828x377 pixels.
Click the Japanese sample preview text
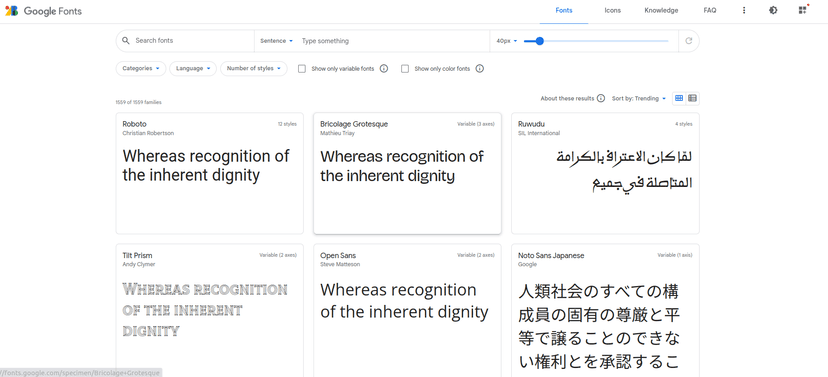coord(599,326)
